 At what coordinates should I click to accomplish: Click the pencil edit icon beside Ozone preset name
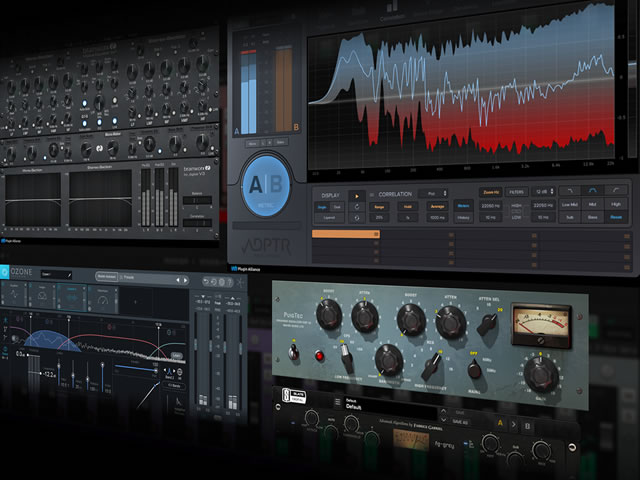pos(69,276)
